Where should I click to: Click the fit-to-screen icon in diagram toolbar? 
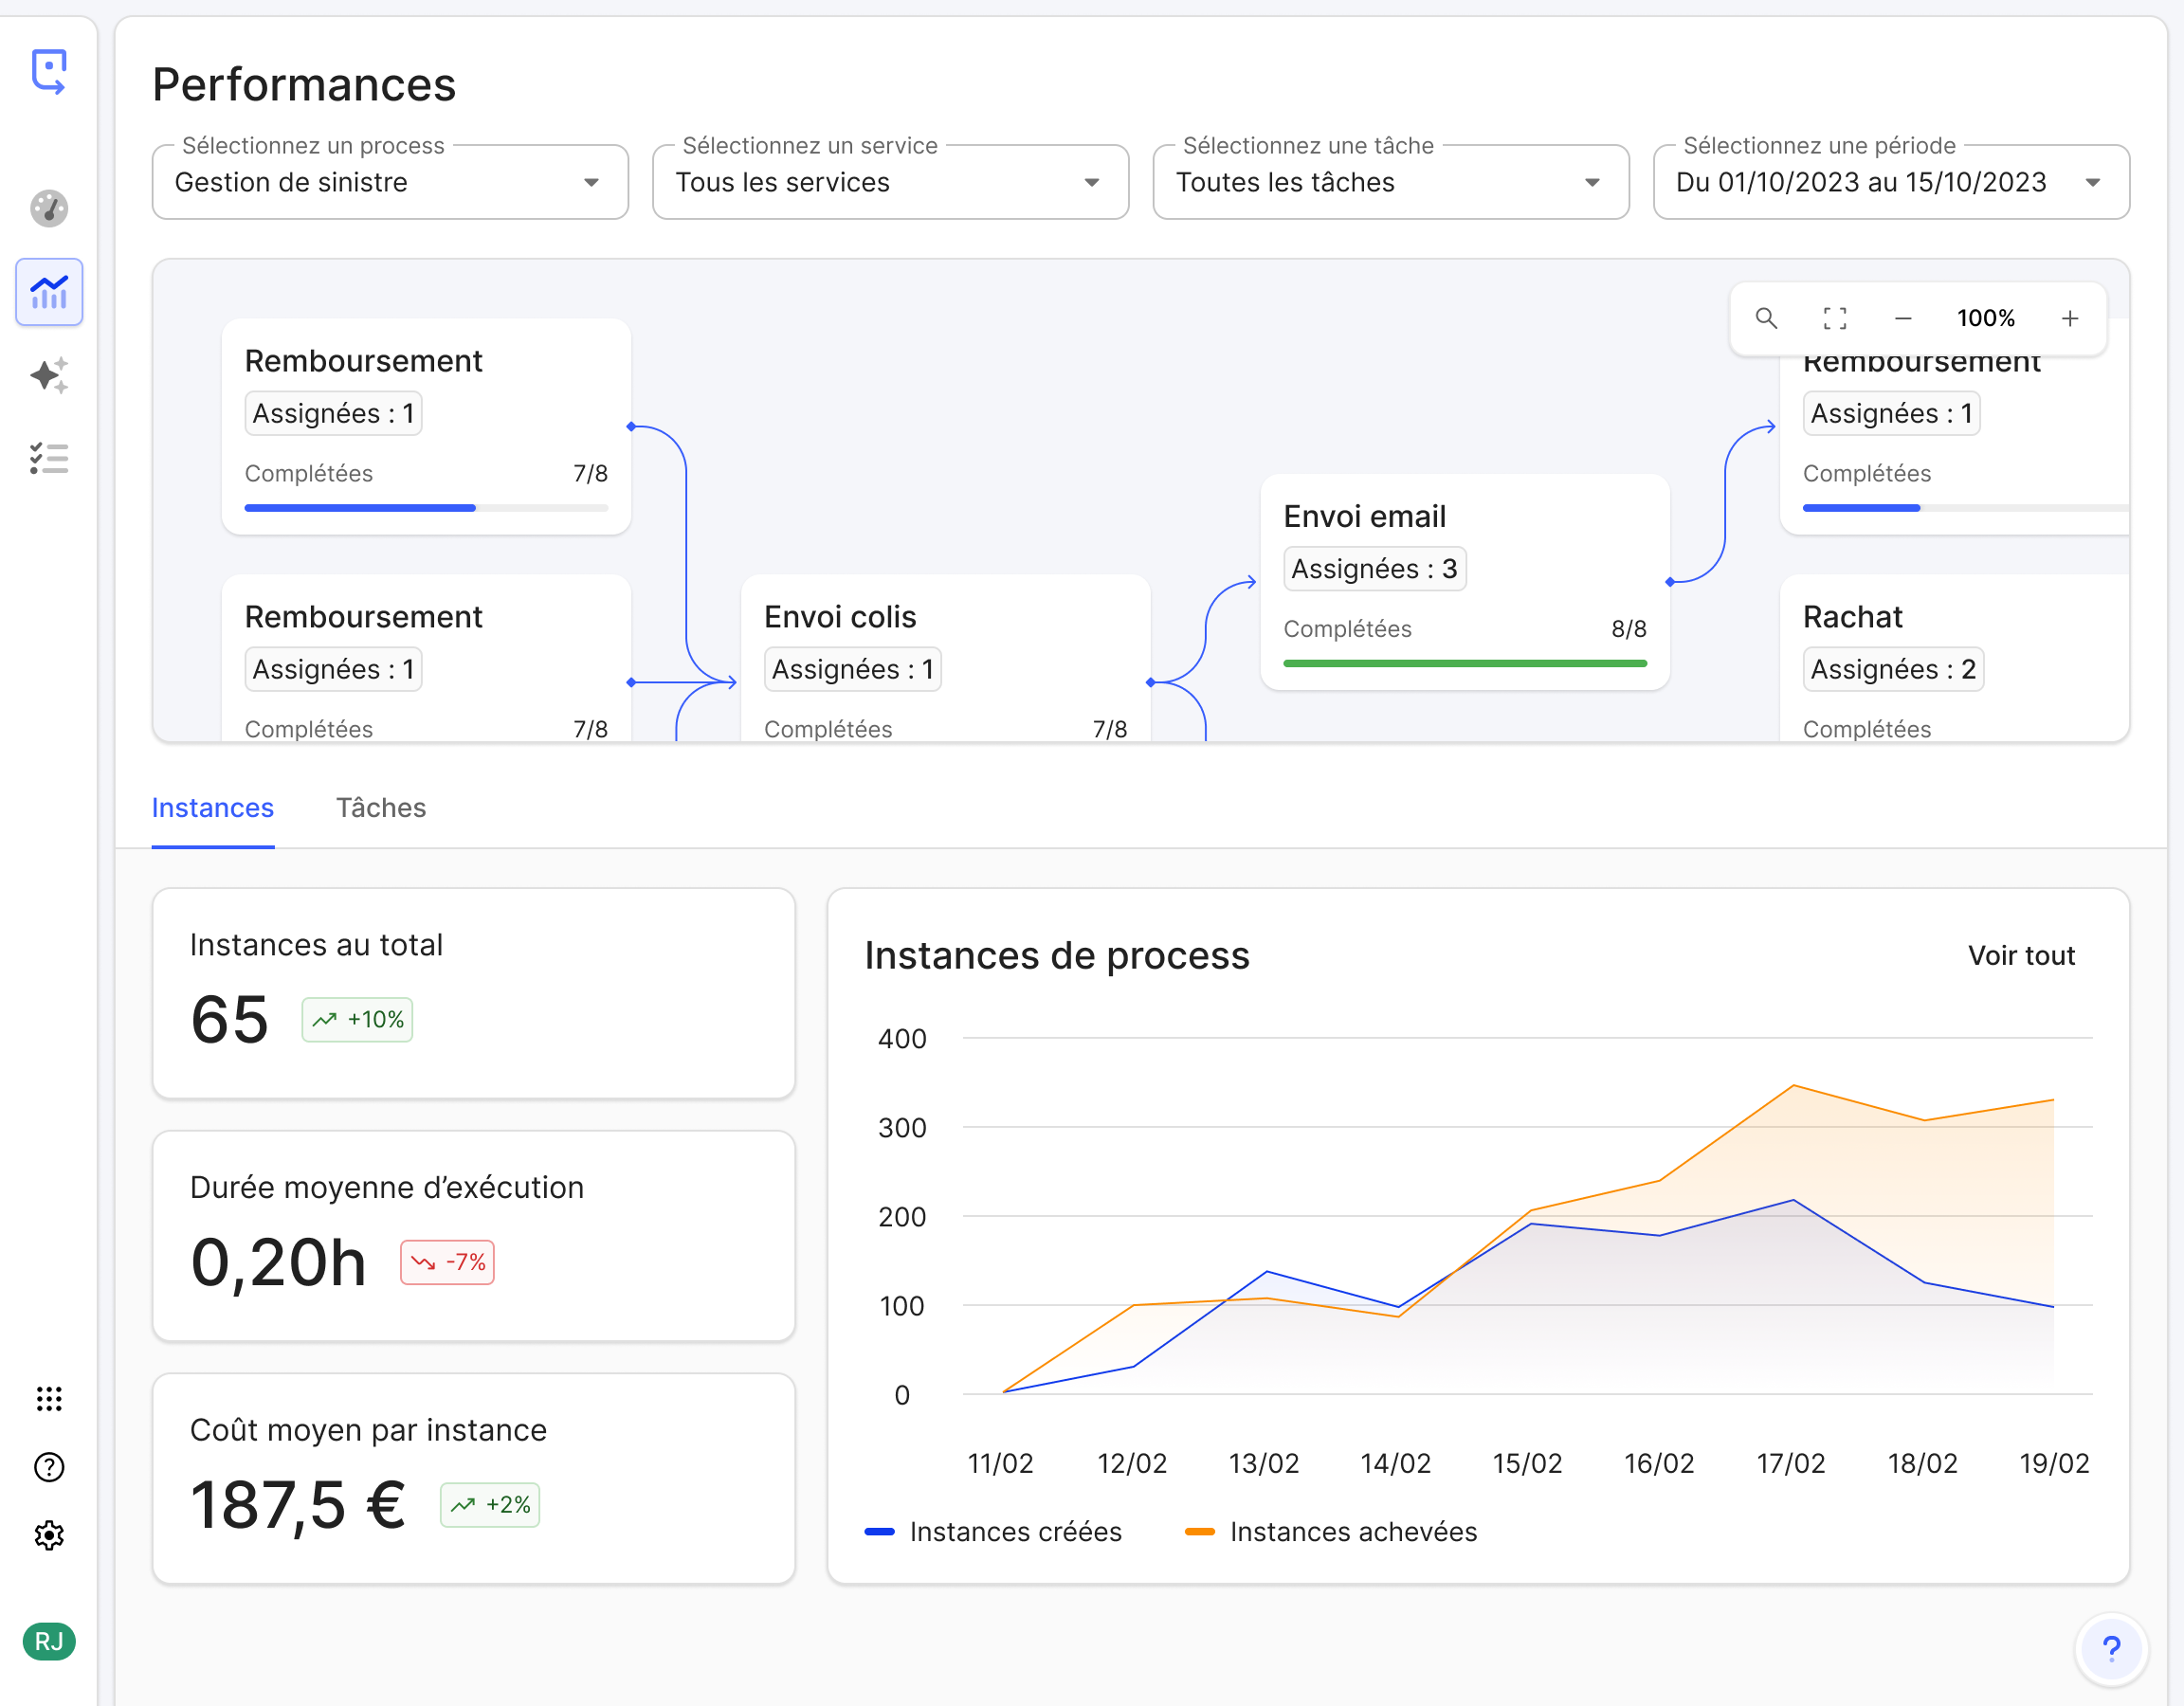tap(1834, 318)
